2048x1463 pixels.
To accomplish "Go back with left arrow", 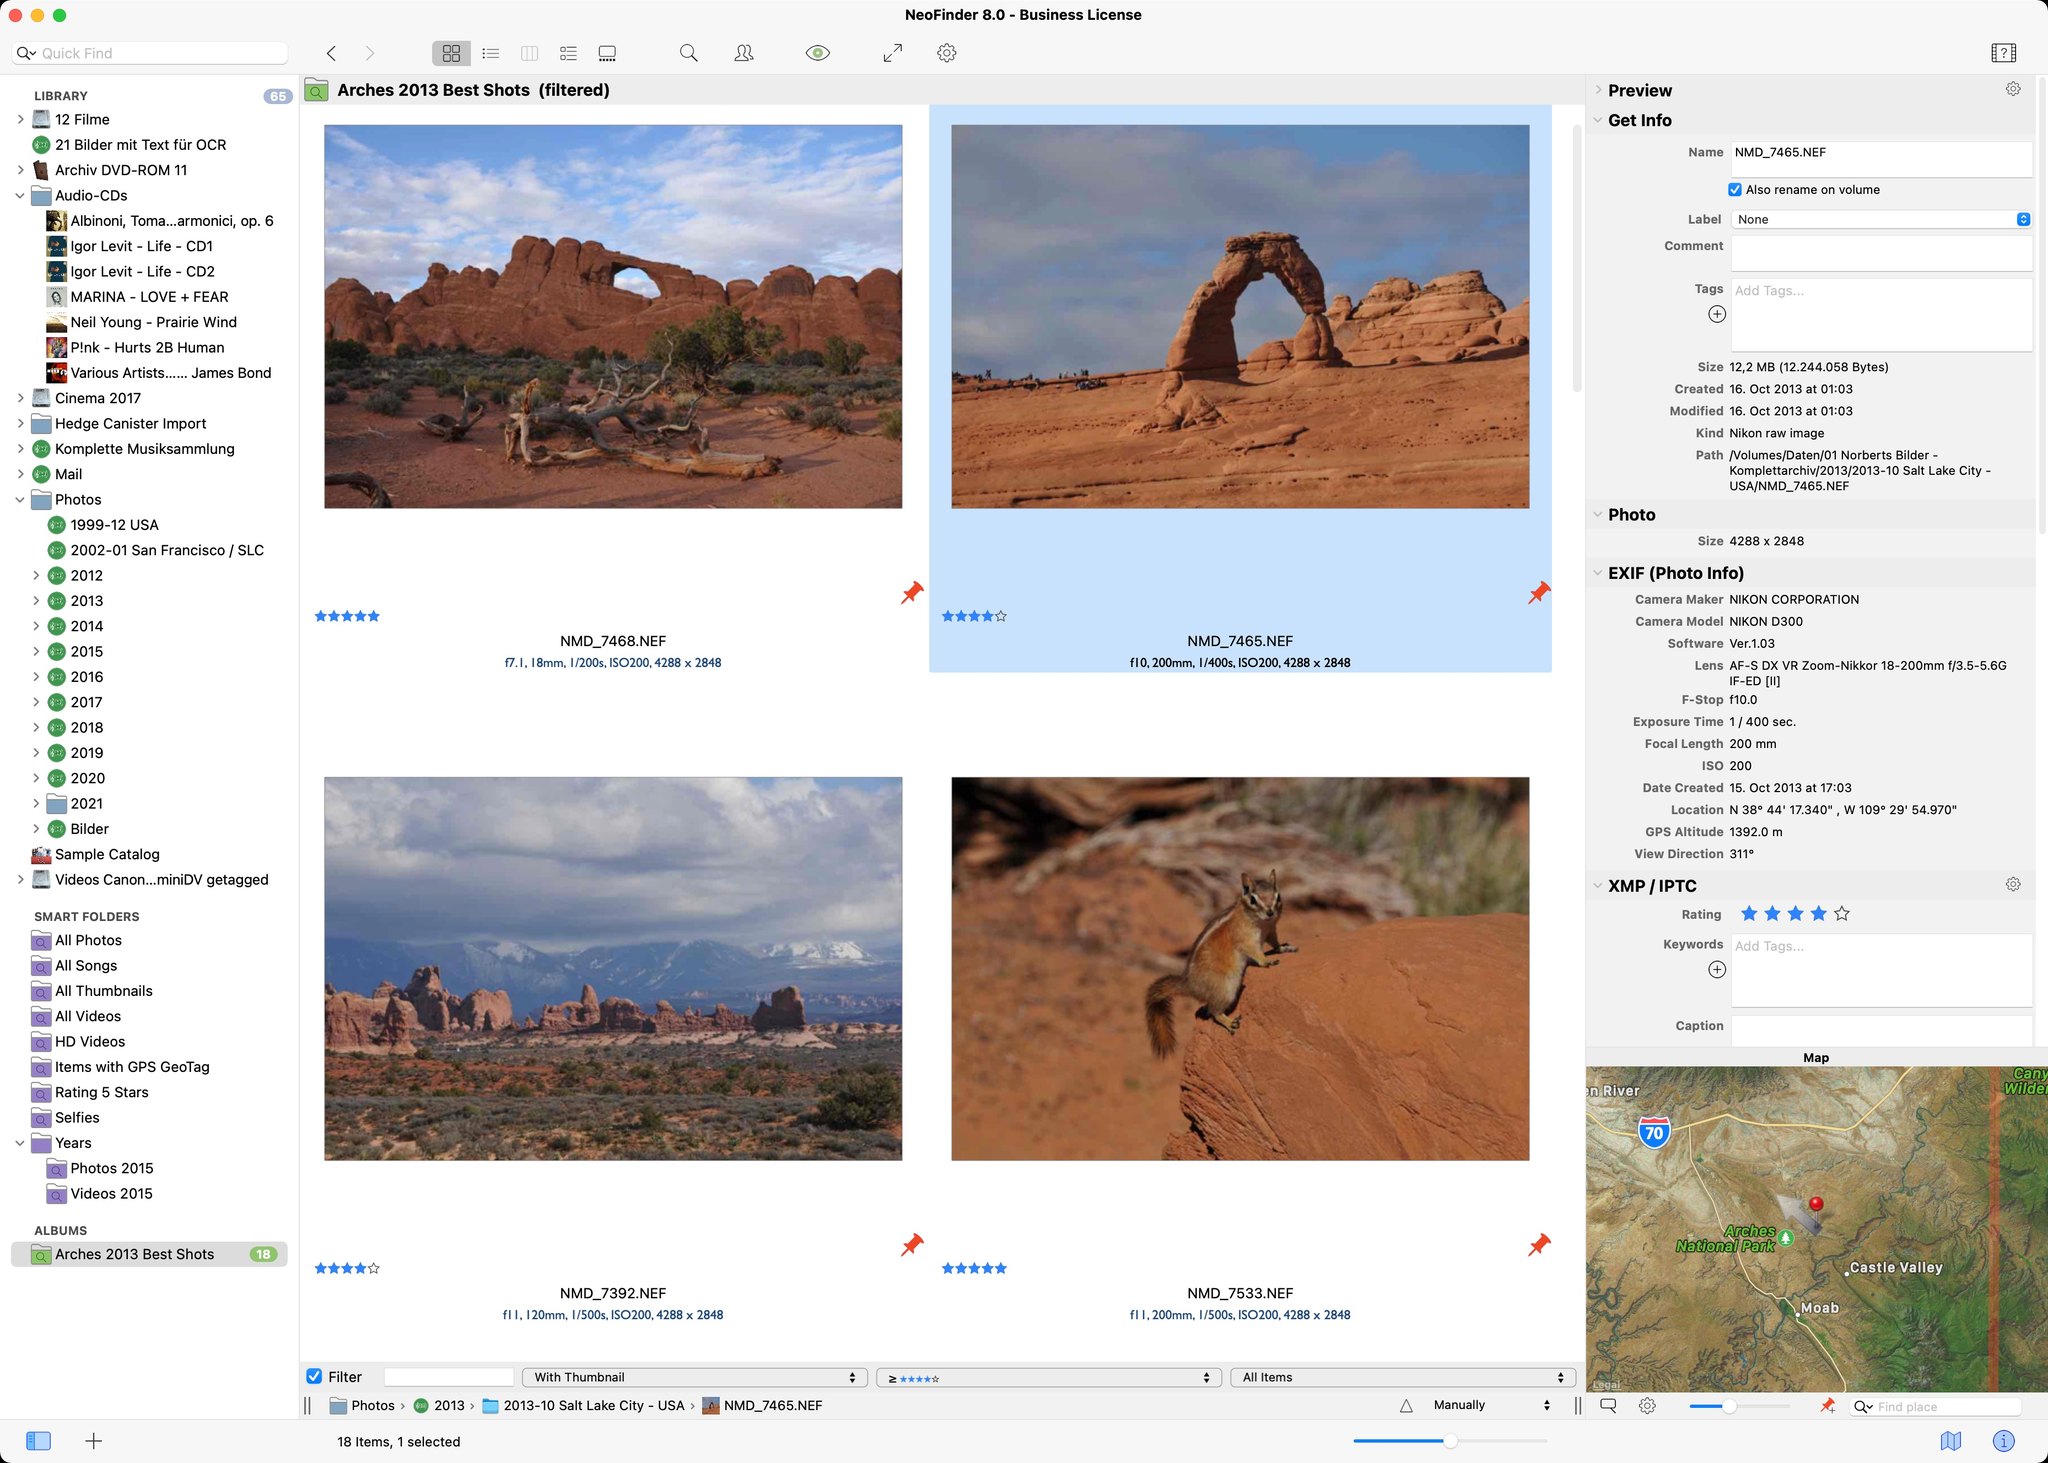I will [x=331, y=53].
